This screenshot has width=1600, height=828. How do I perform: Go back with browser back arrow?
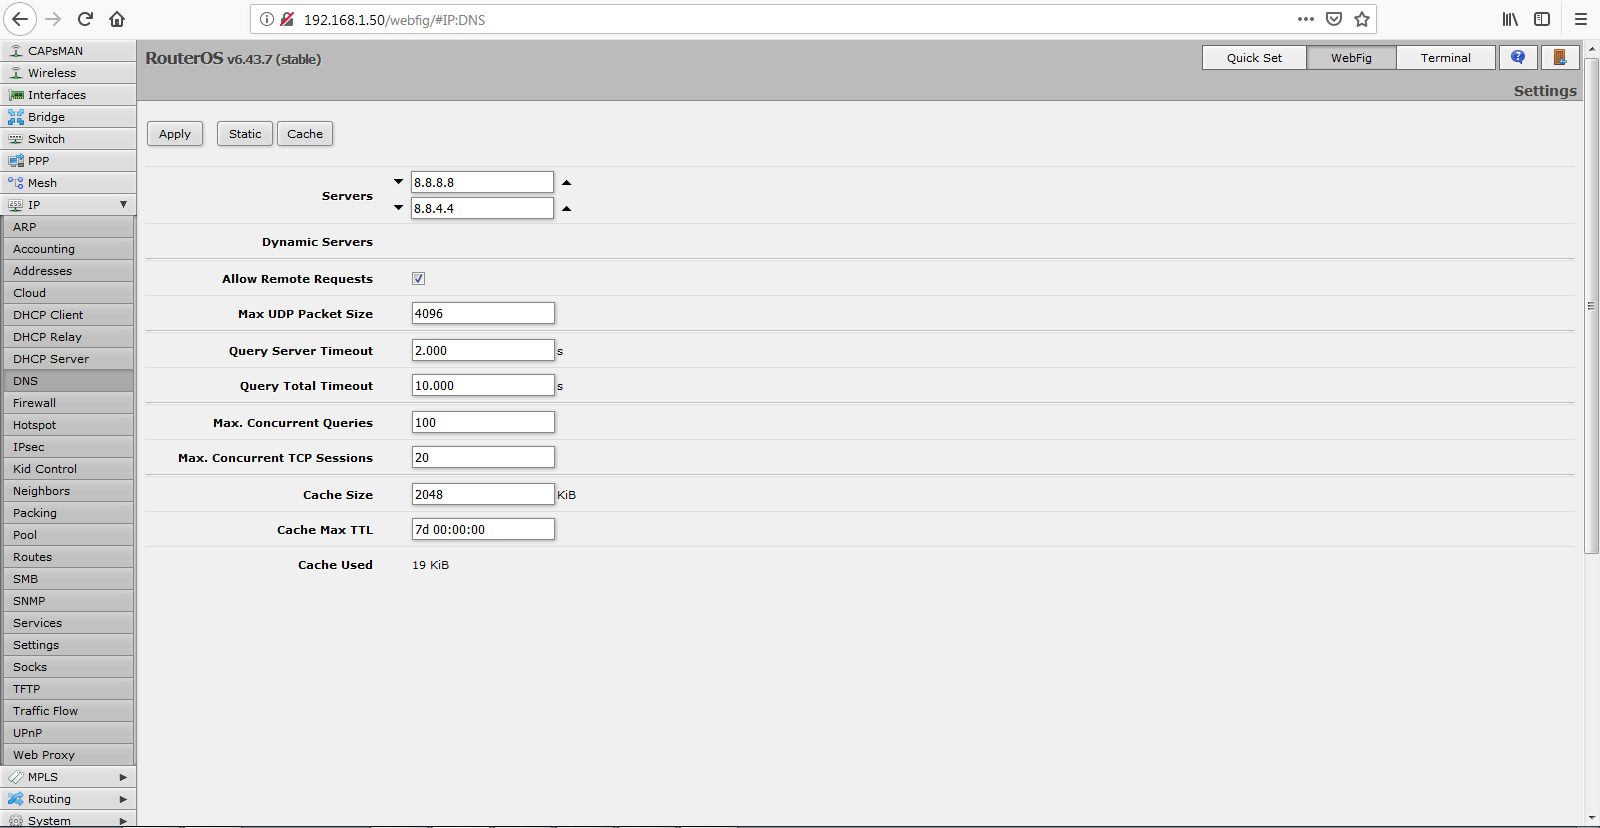20,19
